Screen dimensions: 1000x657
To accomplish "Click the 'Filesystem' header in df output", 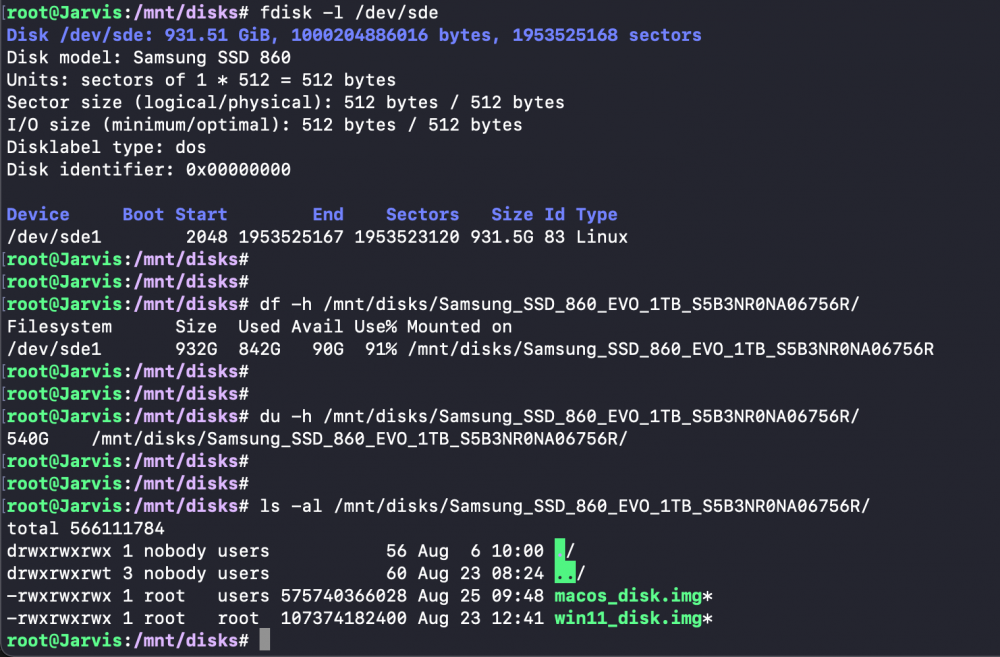I will click(x=59, y=327).
